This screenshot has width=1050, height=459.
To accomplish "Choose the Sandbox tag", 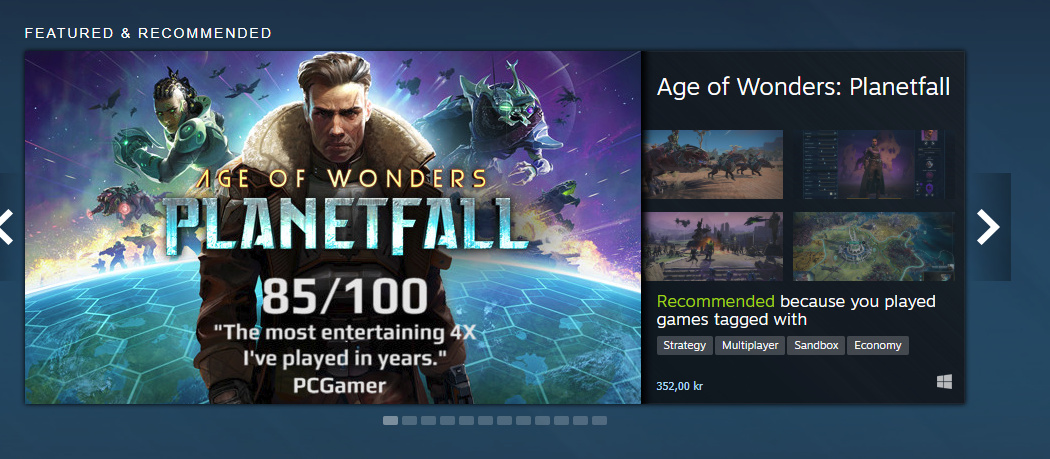I will pyautogui.click(x=816, y=346).
